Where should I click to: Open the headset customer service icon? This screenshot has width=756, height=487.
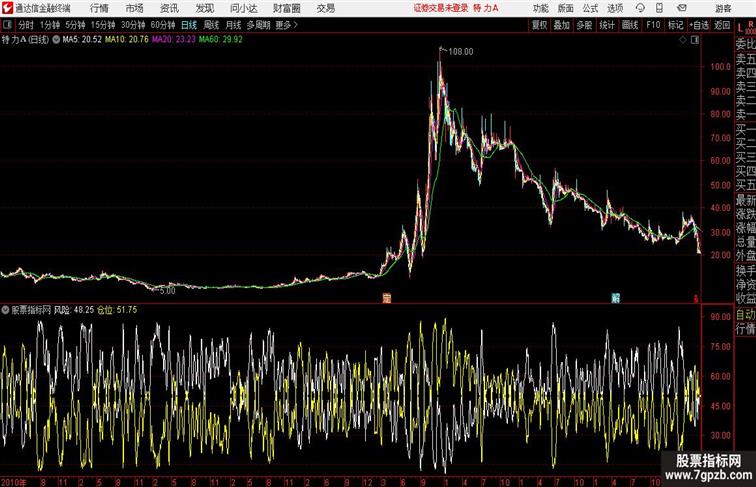tap(640, 8)
